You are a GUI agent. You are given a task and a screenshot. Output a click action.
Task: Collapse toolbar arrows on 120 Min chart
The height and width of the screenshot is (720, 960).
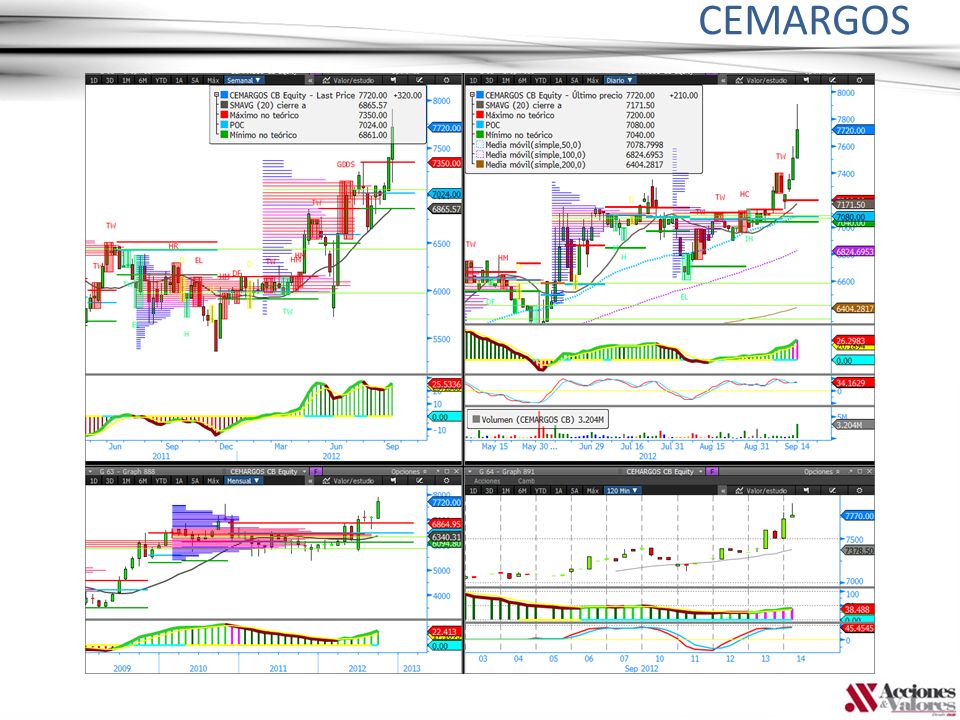click(723, 490)
